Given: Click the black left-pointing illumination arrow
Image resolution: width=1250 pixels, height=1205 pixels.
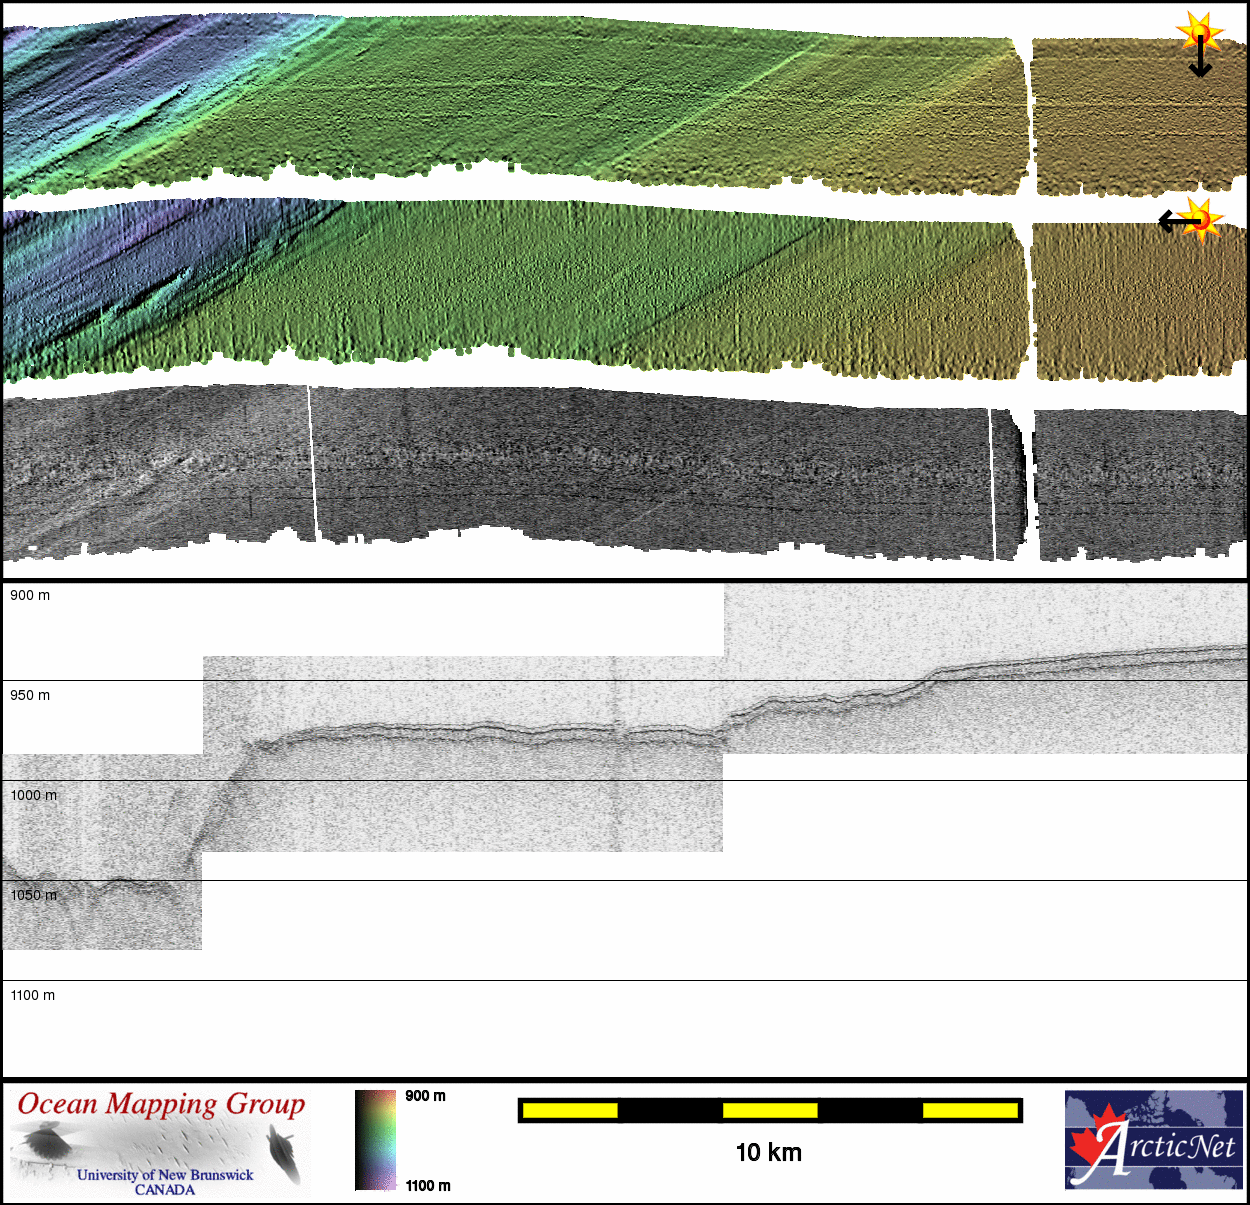Looking at the screenshot, I should 1172,221.
